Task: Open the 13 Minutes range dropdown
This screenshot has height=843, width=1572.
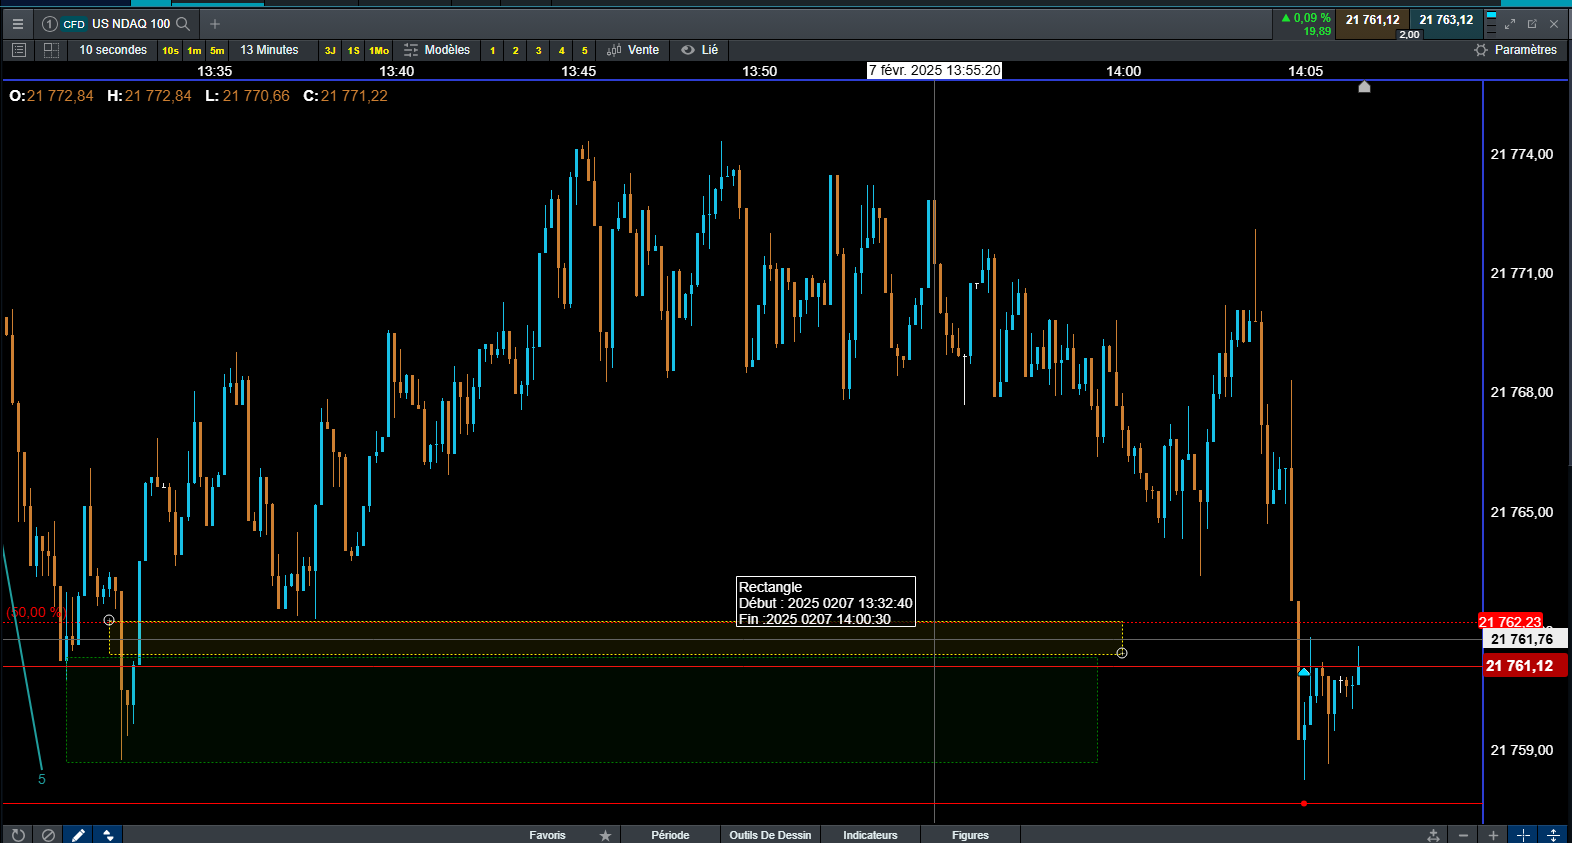Action: coord(269,50)
